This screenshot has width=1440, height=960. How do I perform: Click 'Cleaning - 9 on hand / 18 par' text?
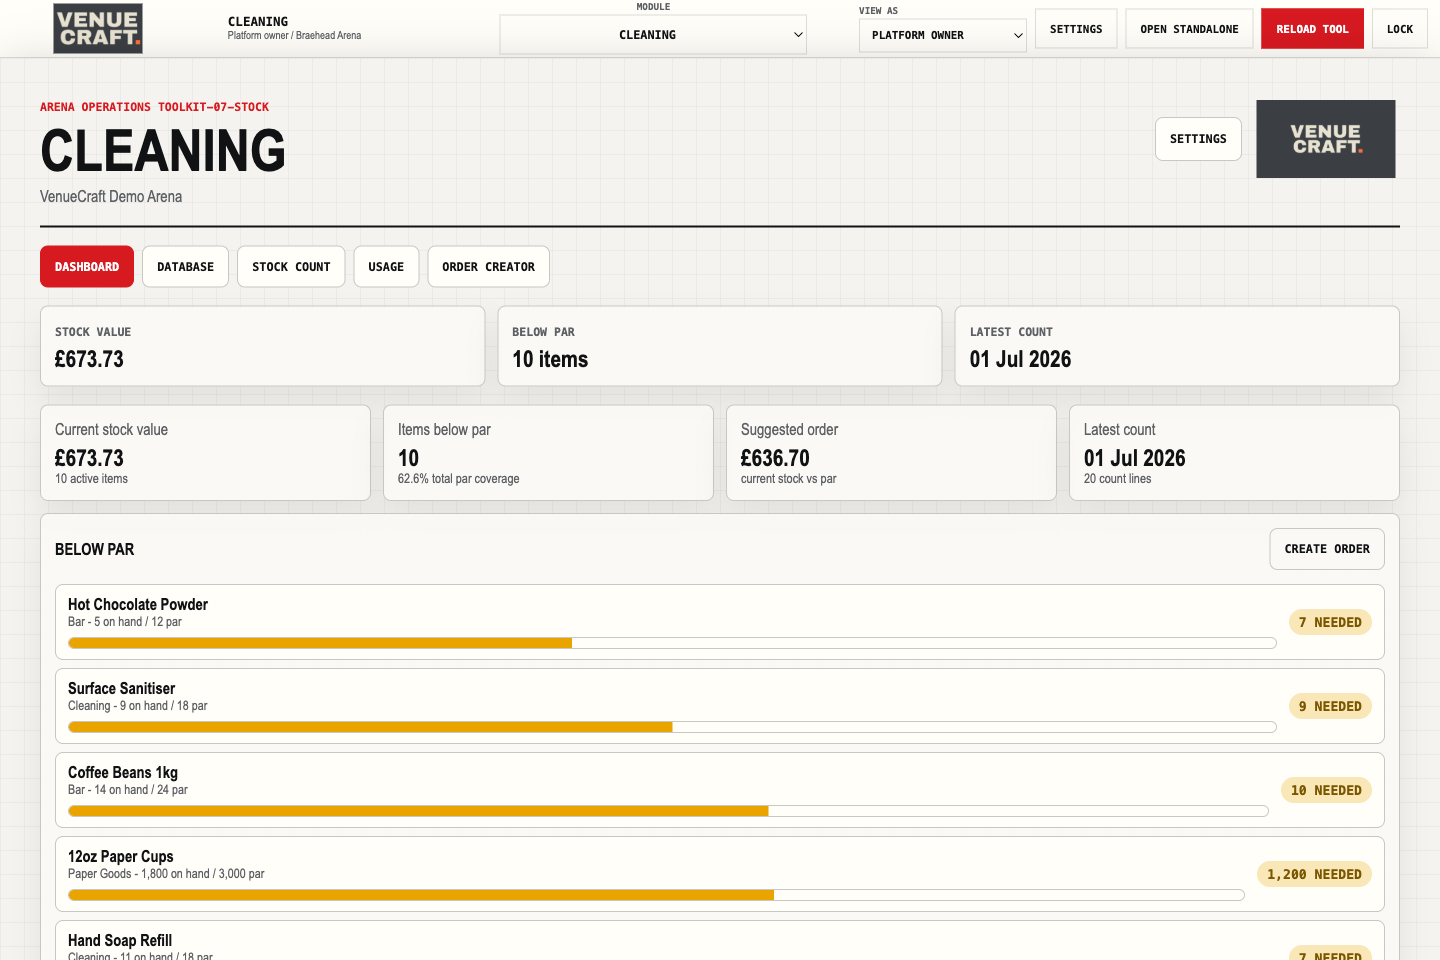pos(138,706)
